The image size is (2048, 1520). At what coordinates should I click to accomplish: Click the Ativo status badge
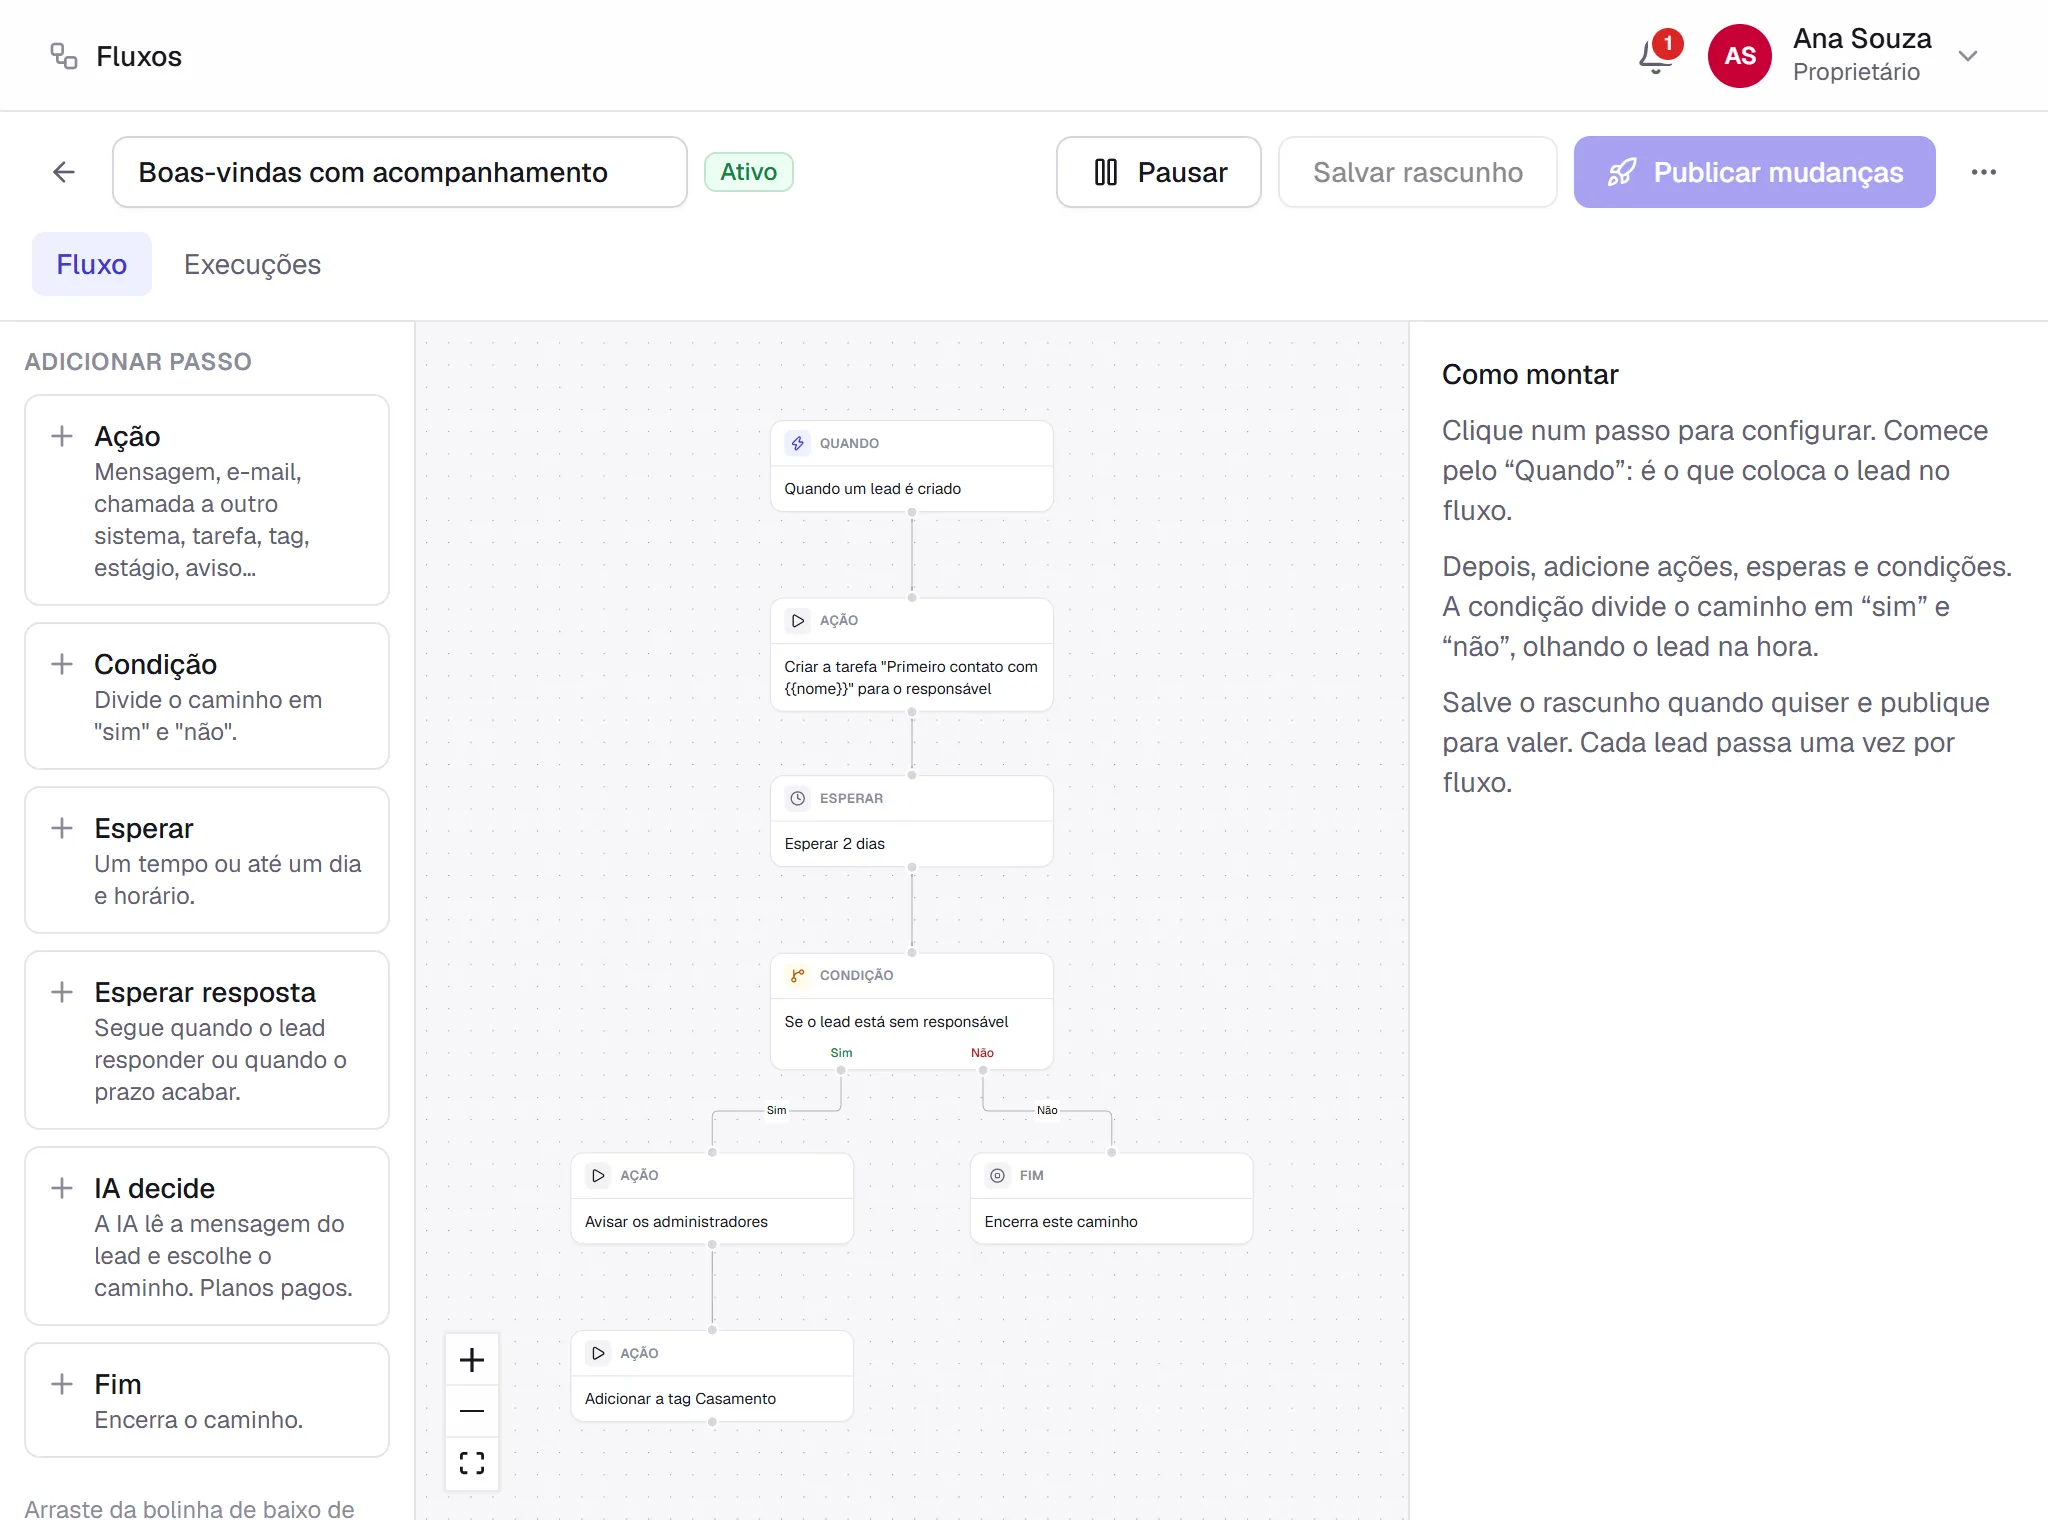(748, 172)
